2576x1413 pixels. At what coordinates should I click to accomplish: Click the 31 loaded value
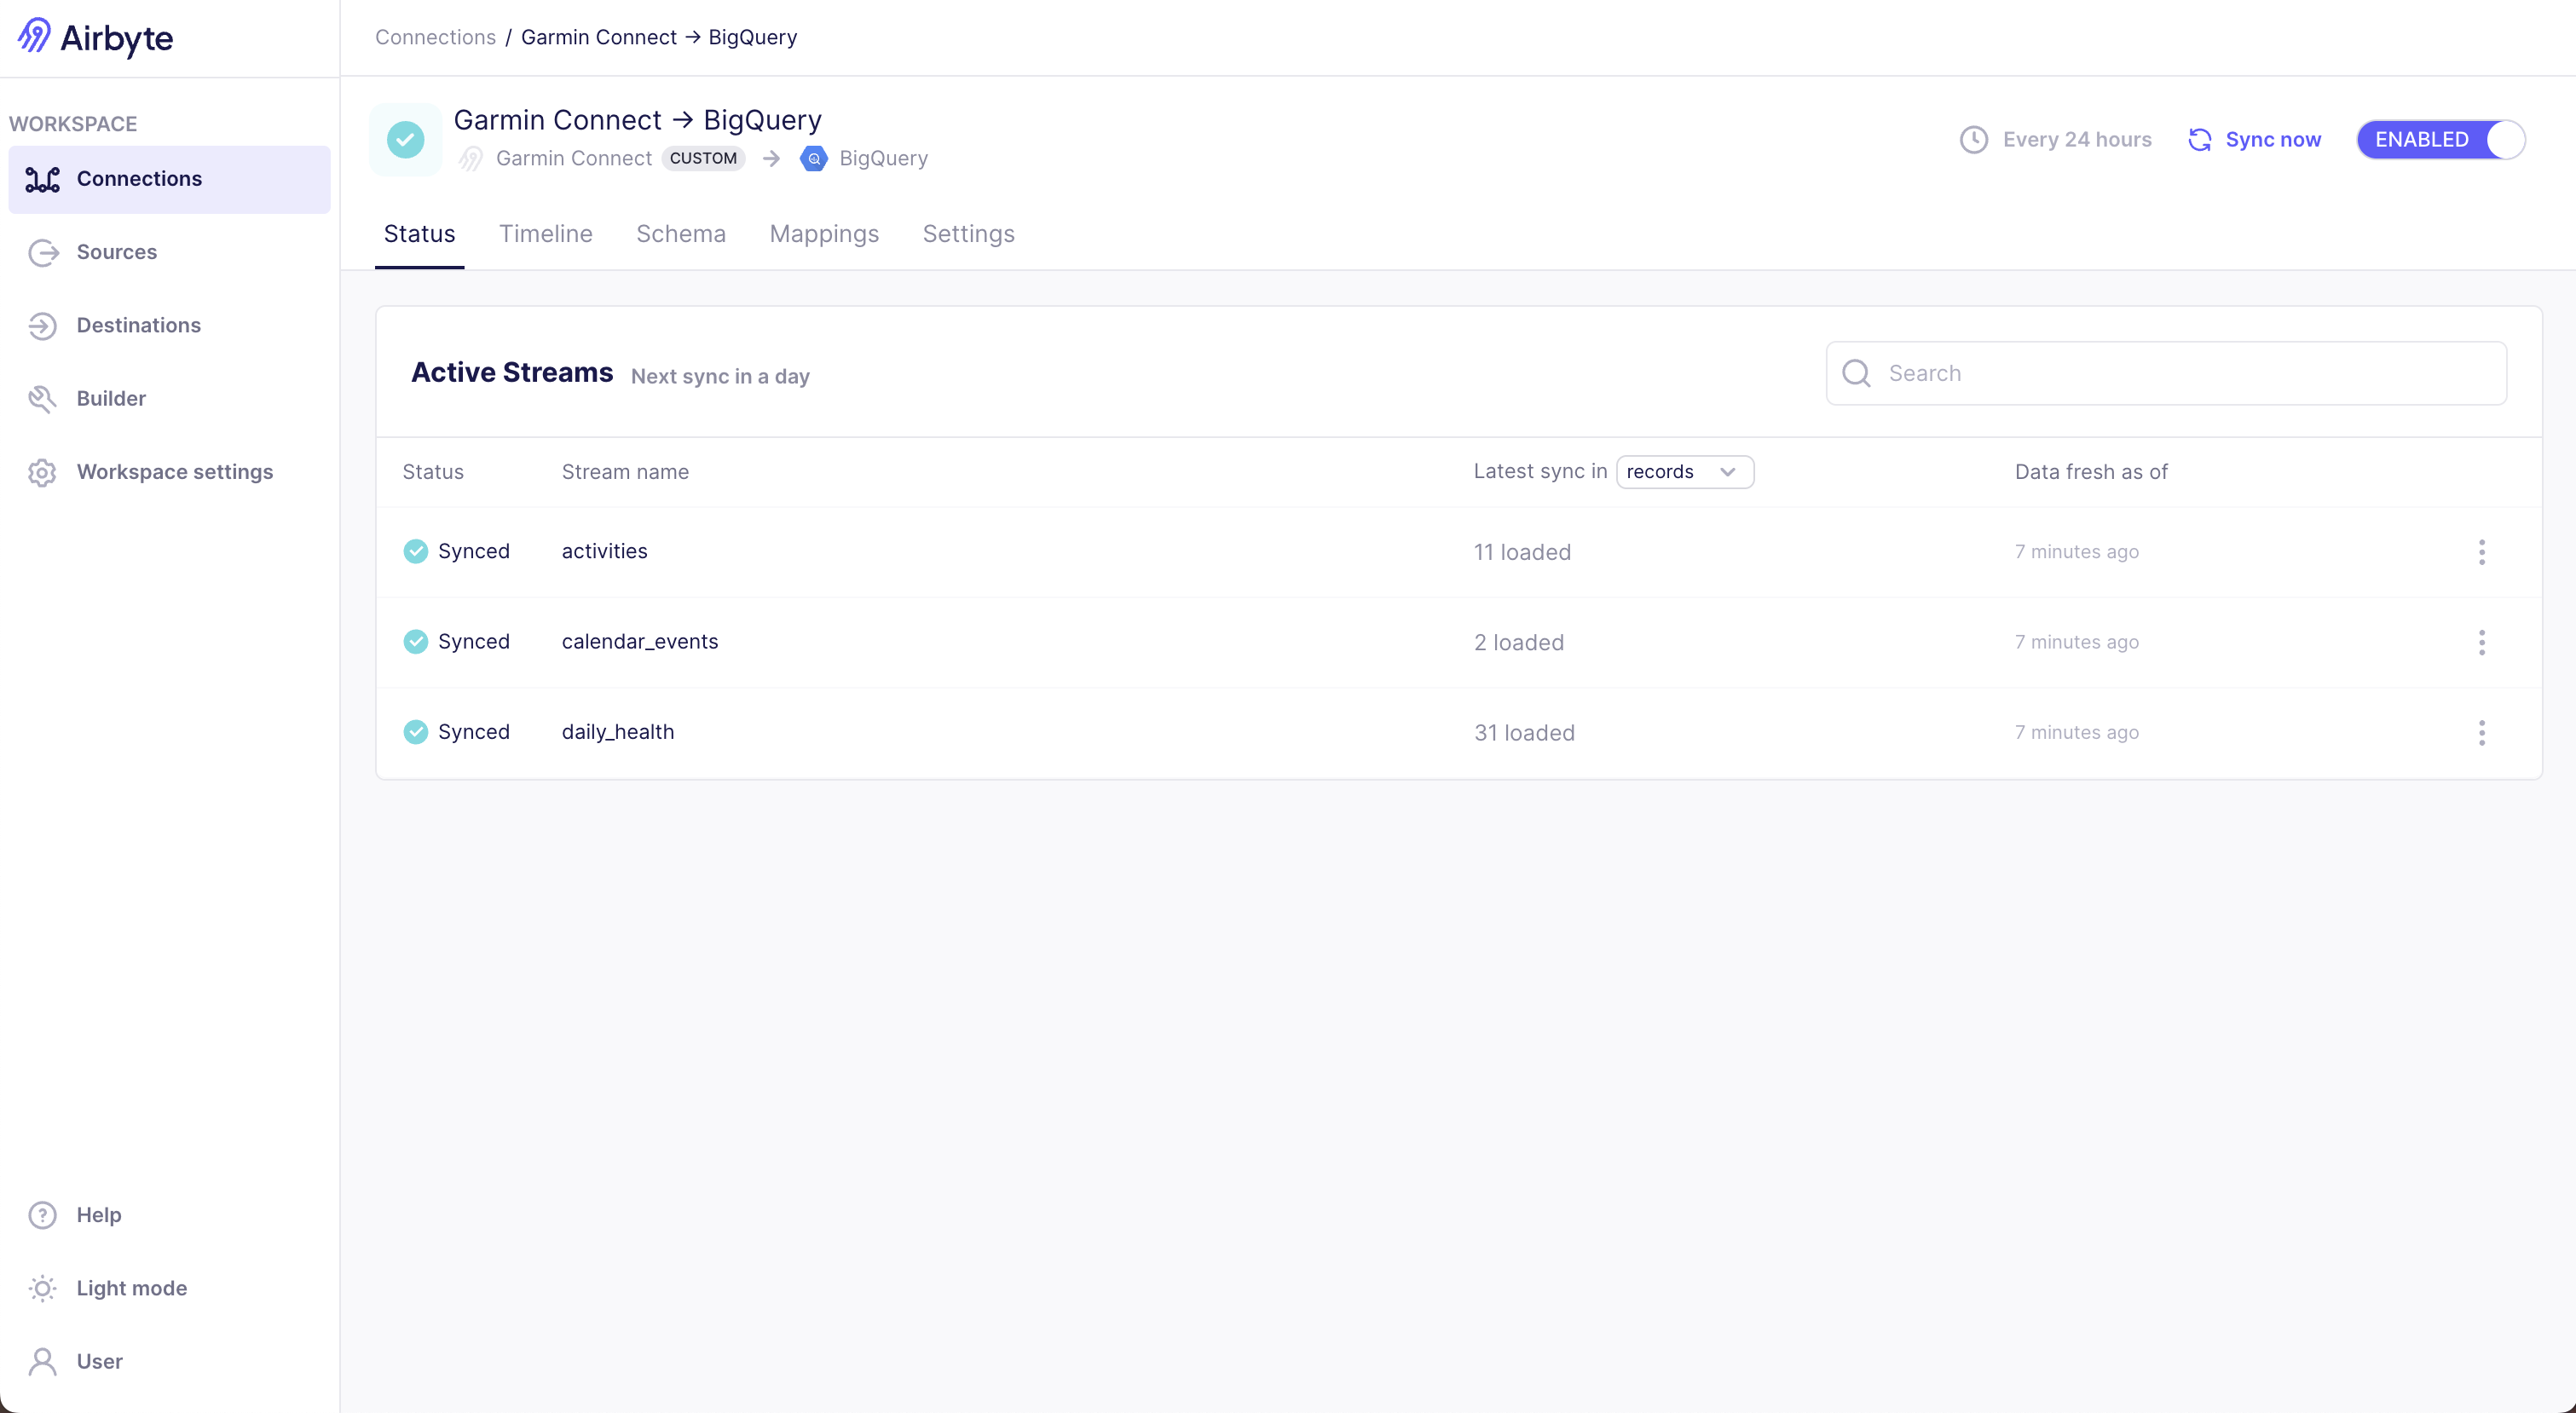point(1524,733)
